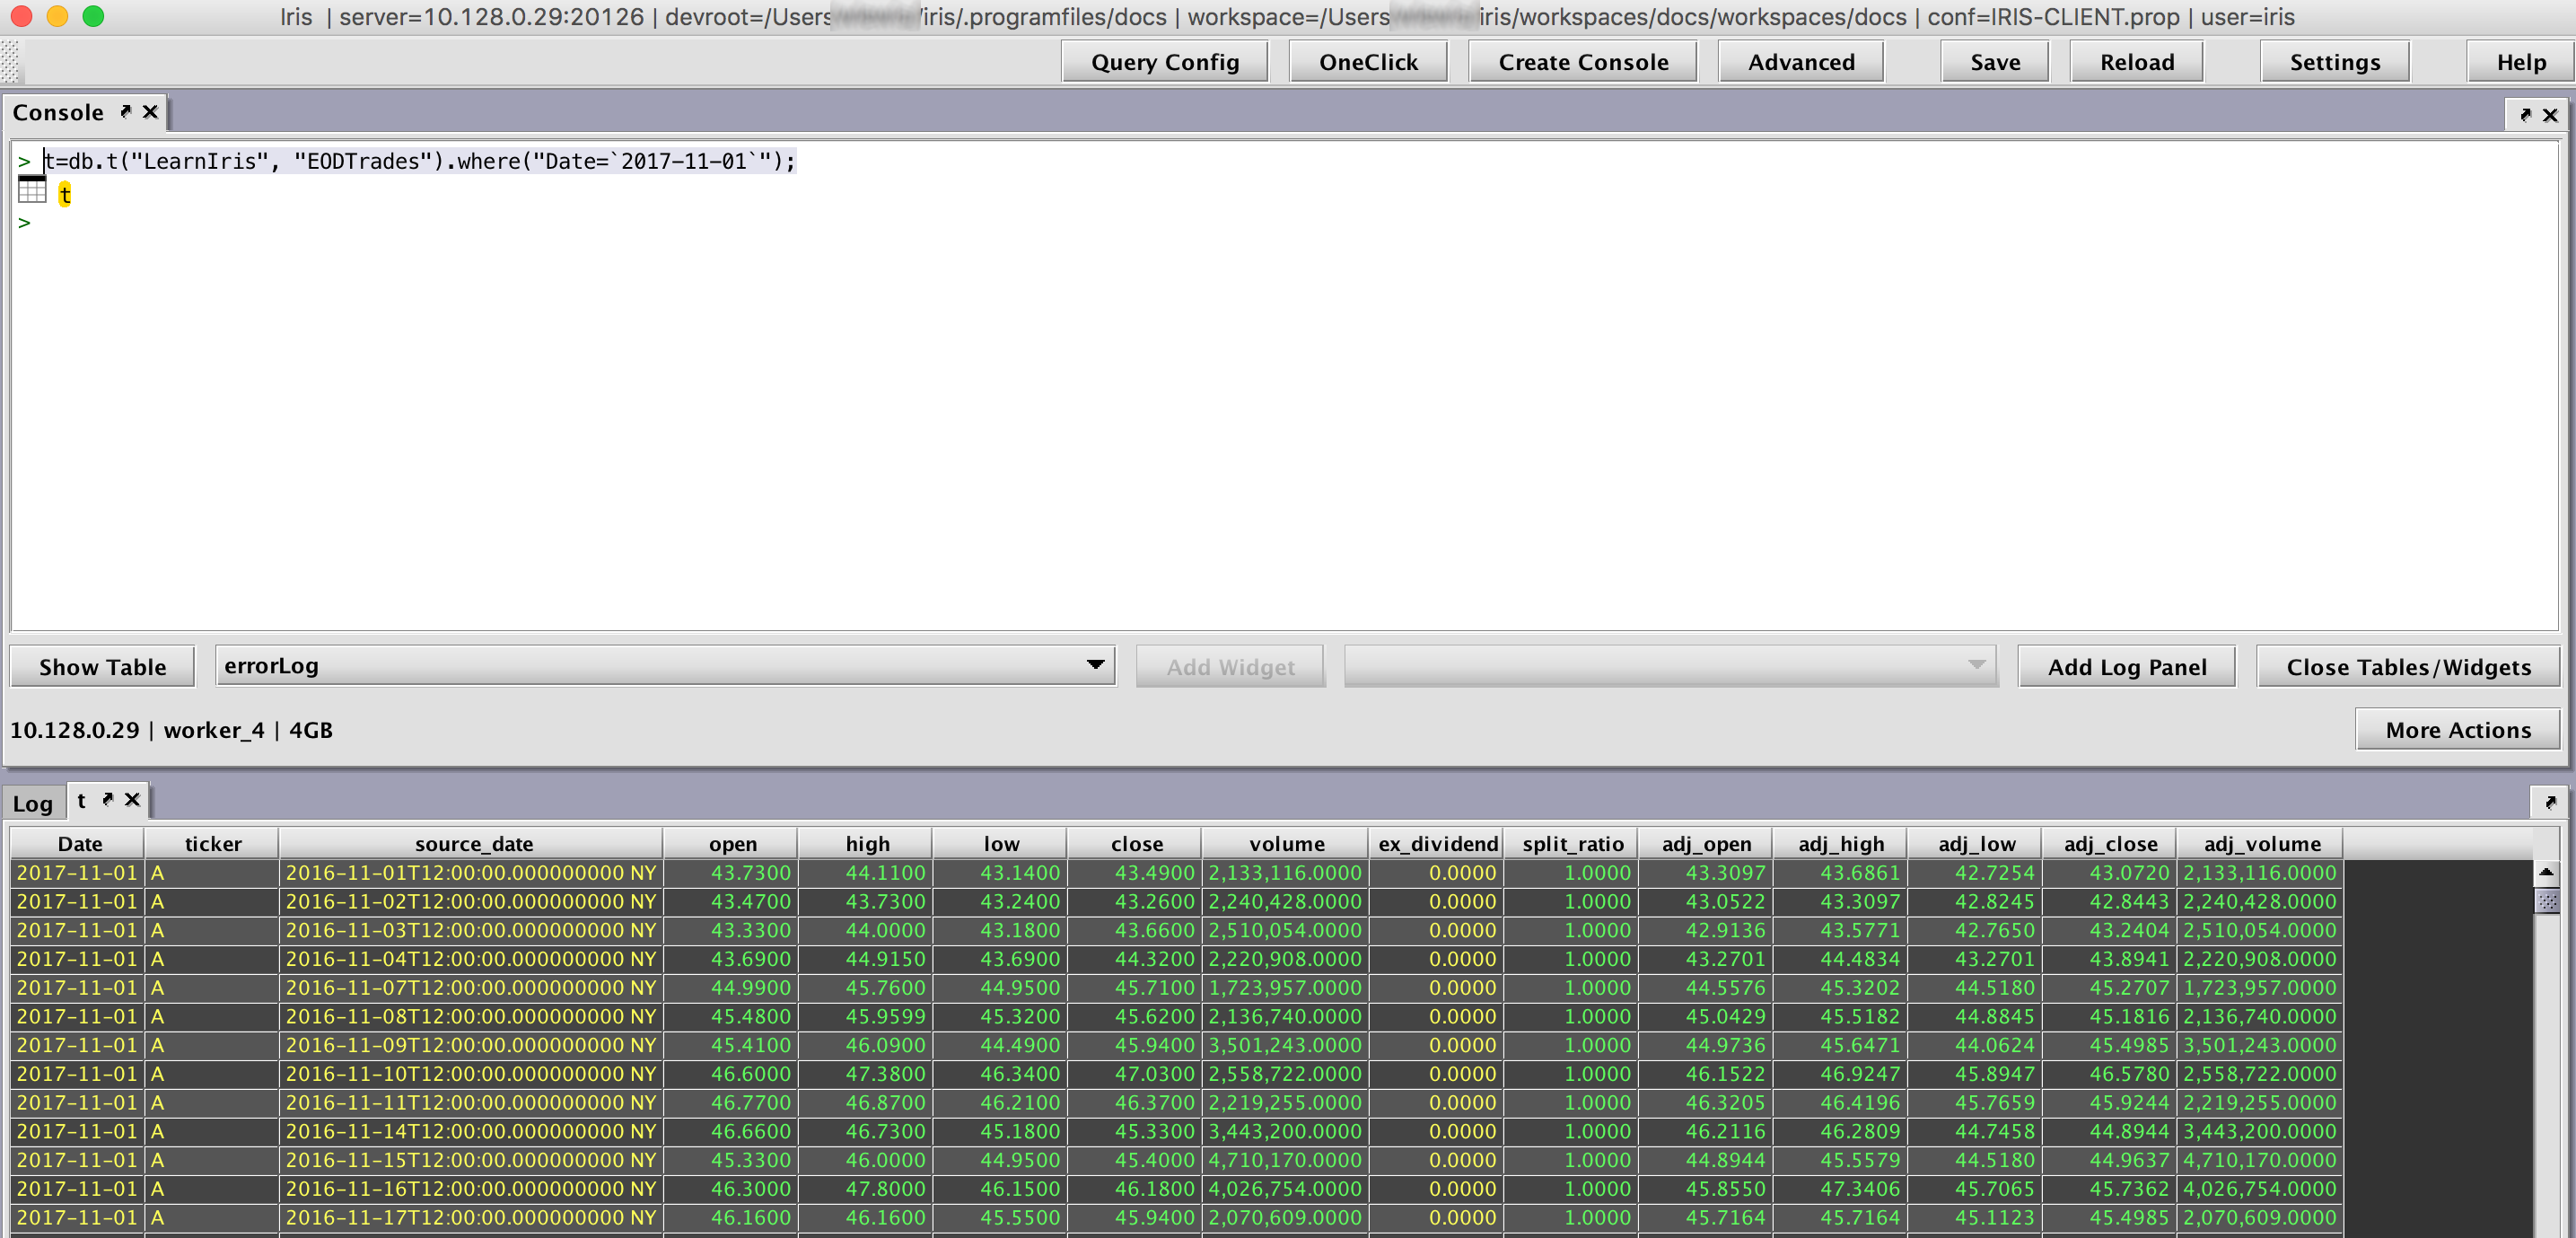Click the table icon next to variable t

point(32,190)
